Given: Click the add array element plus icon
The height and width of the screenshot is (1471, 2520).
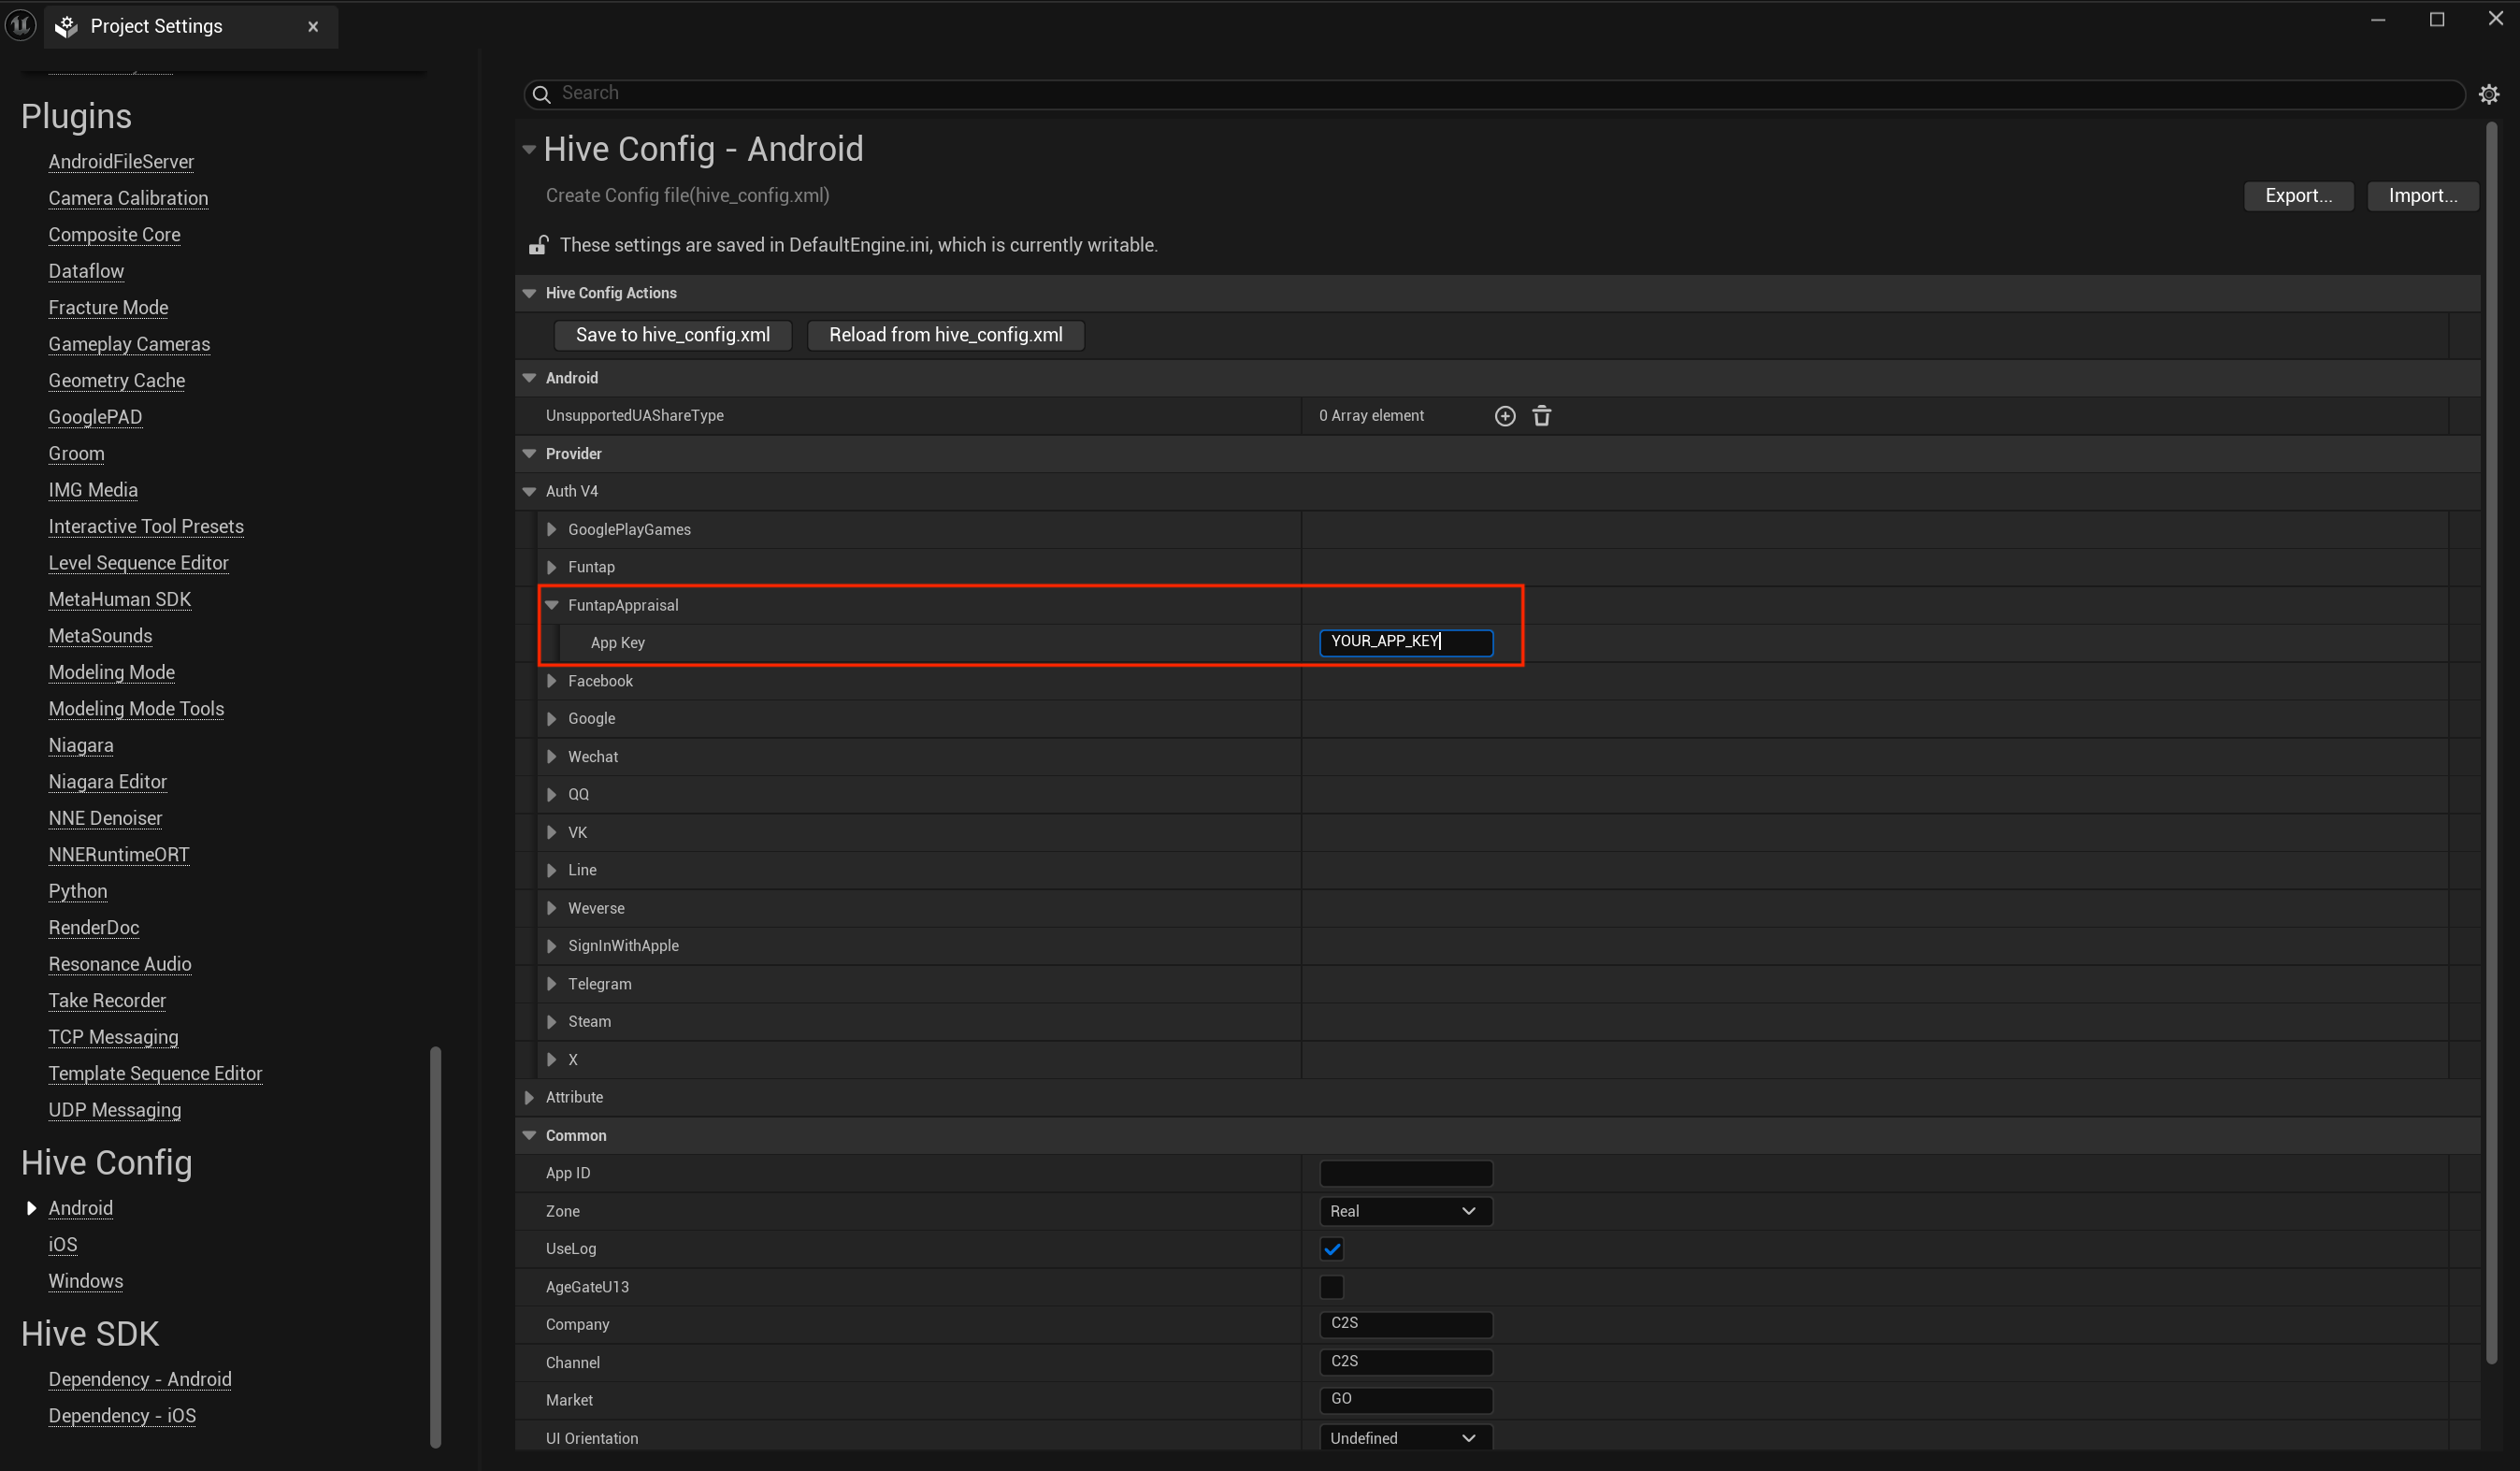Looking at the screenshot, I should [1505, 416].
